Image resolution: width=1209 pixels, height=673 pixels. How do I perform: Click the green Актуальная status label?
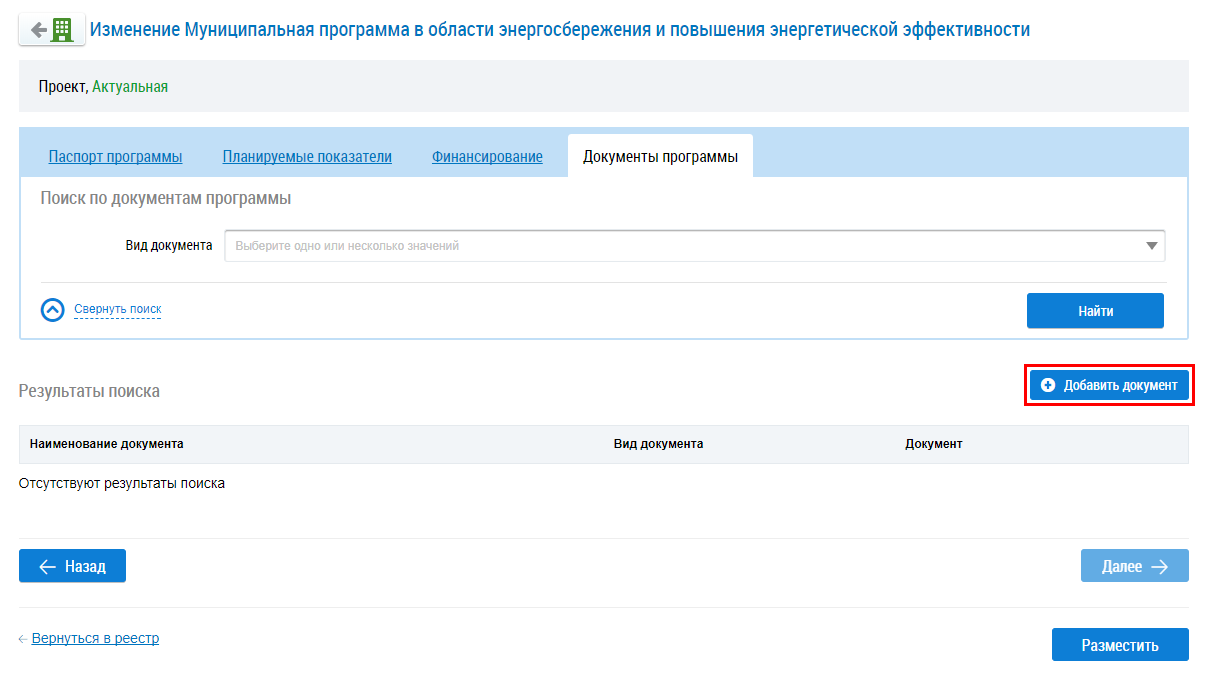click(130, 87)
